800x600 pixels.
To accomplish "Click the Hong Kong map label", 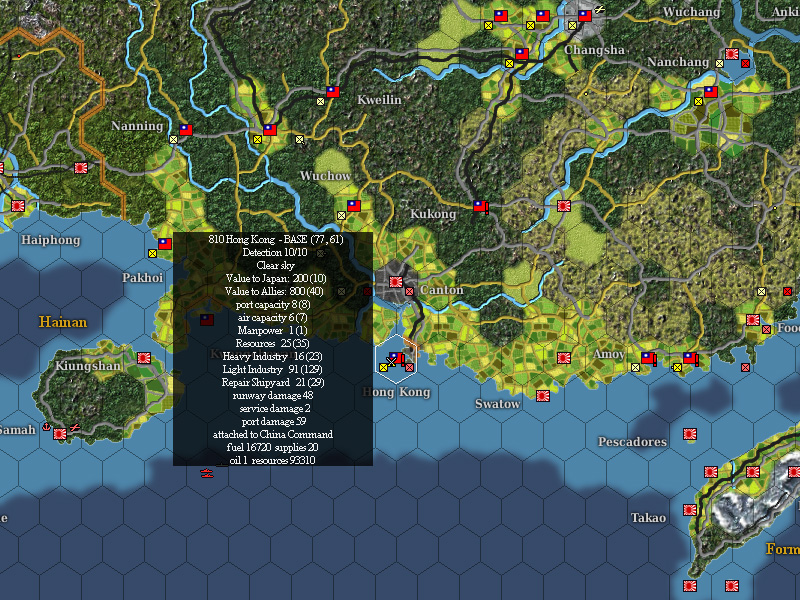I will (x=396, y=392).
